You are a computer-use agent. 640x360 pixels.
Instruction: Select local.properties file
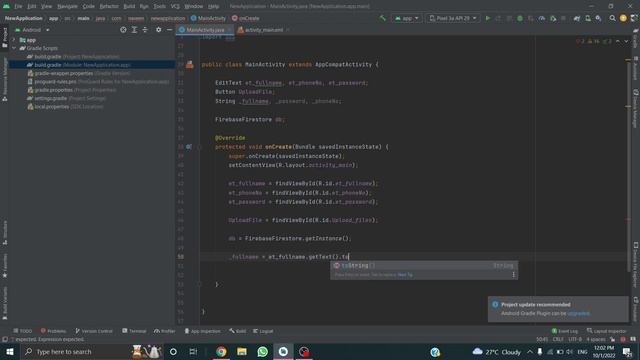pyautogui.click(x=65, y=107)
